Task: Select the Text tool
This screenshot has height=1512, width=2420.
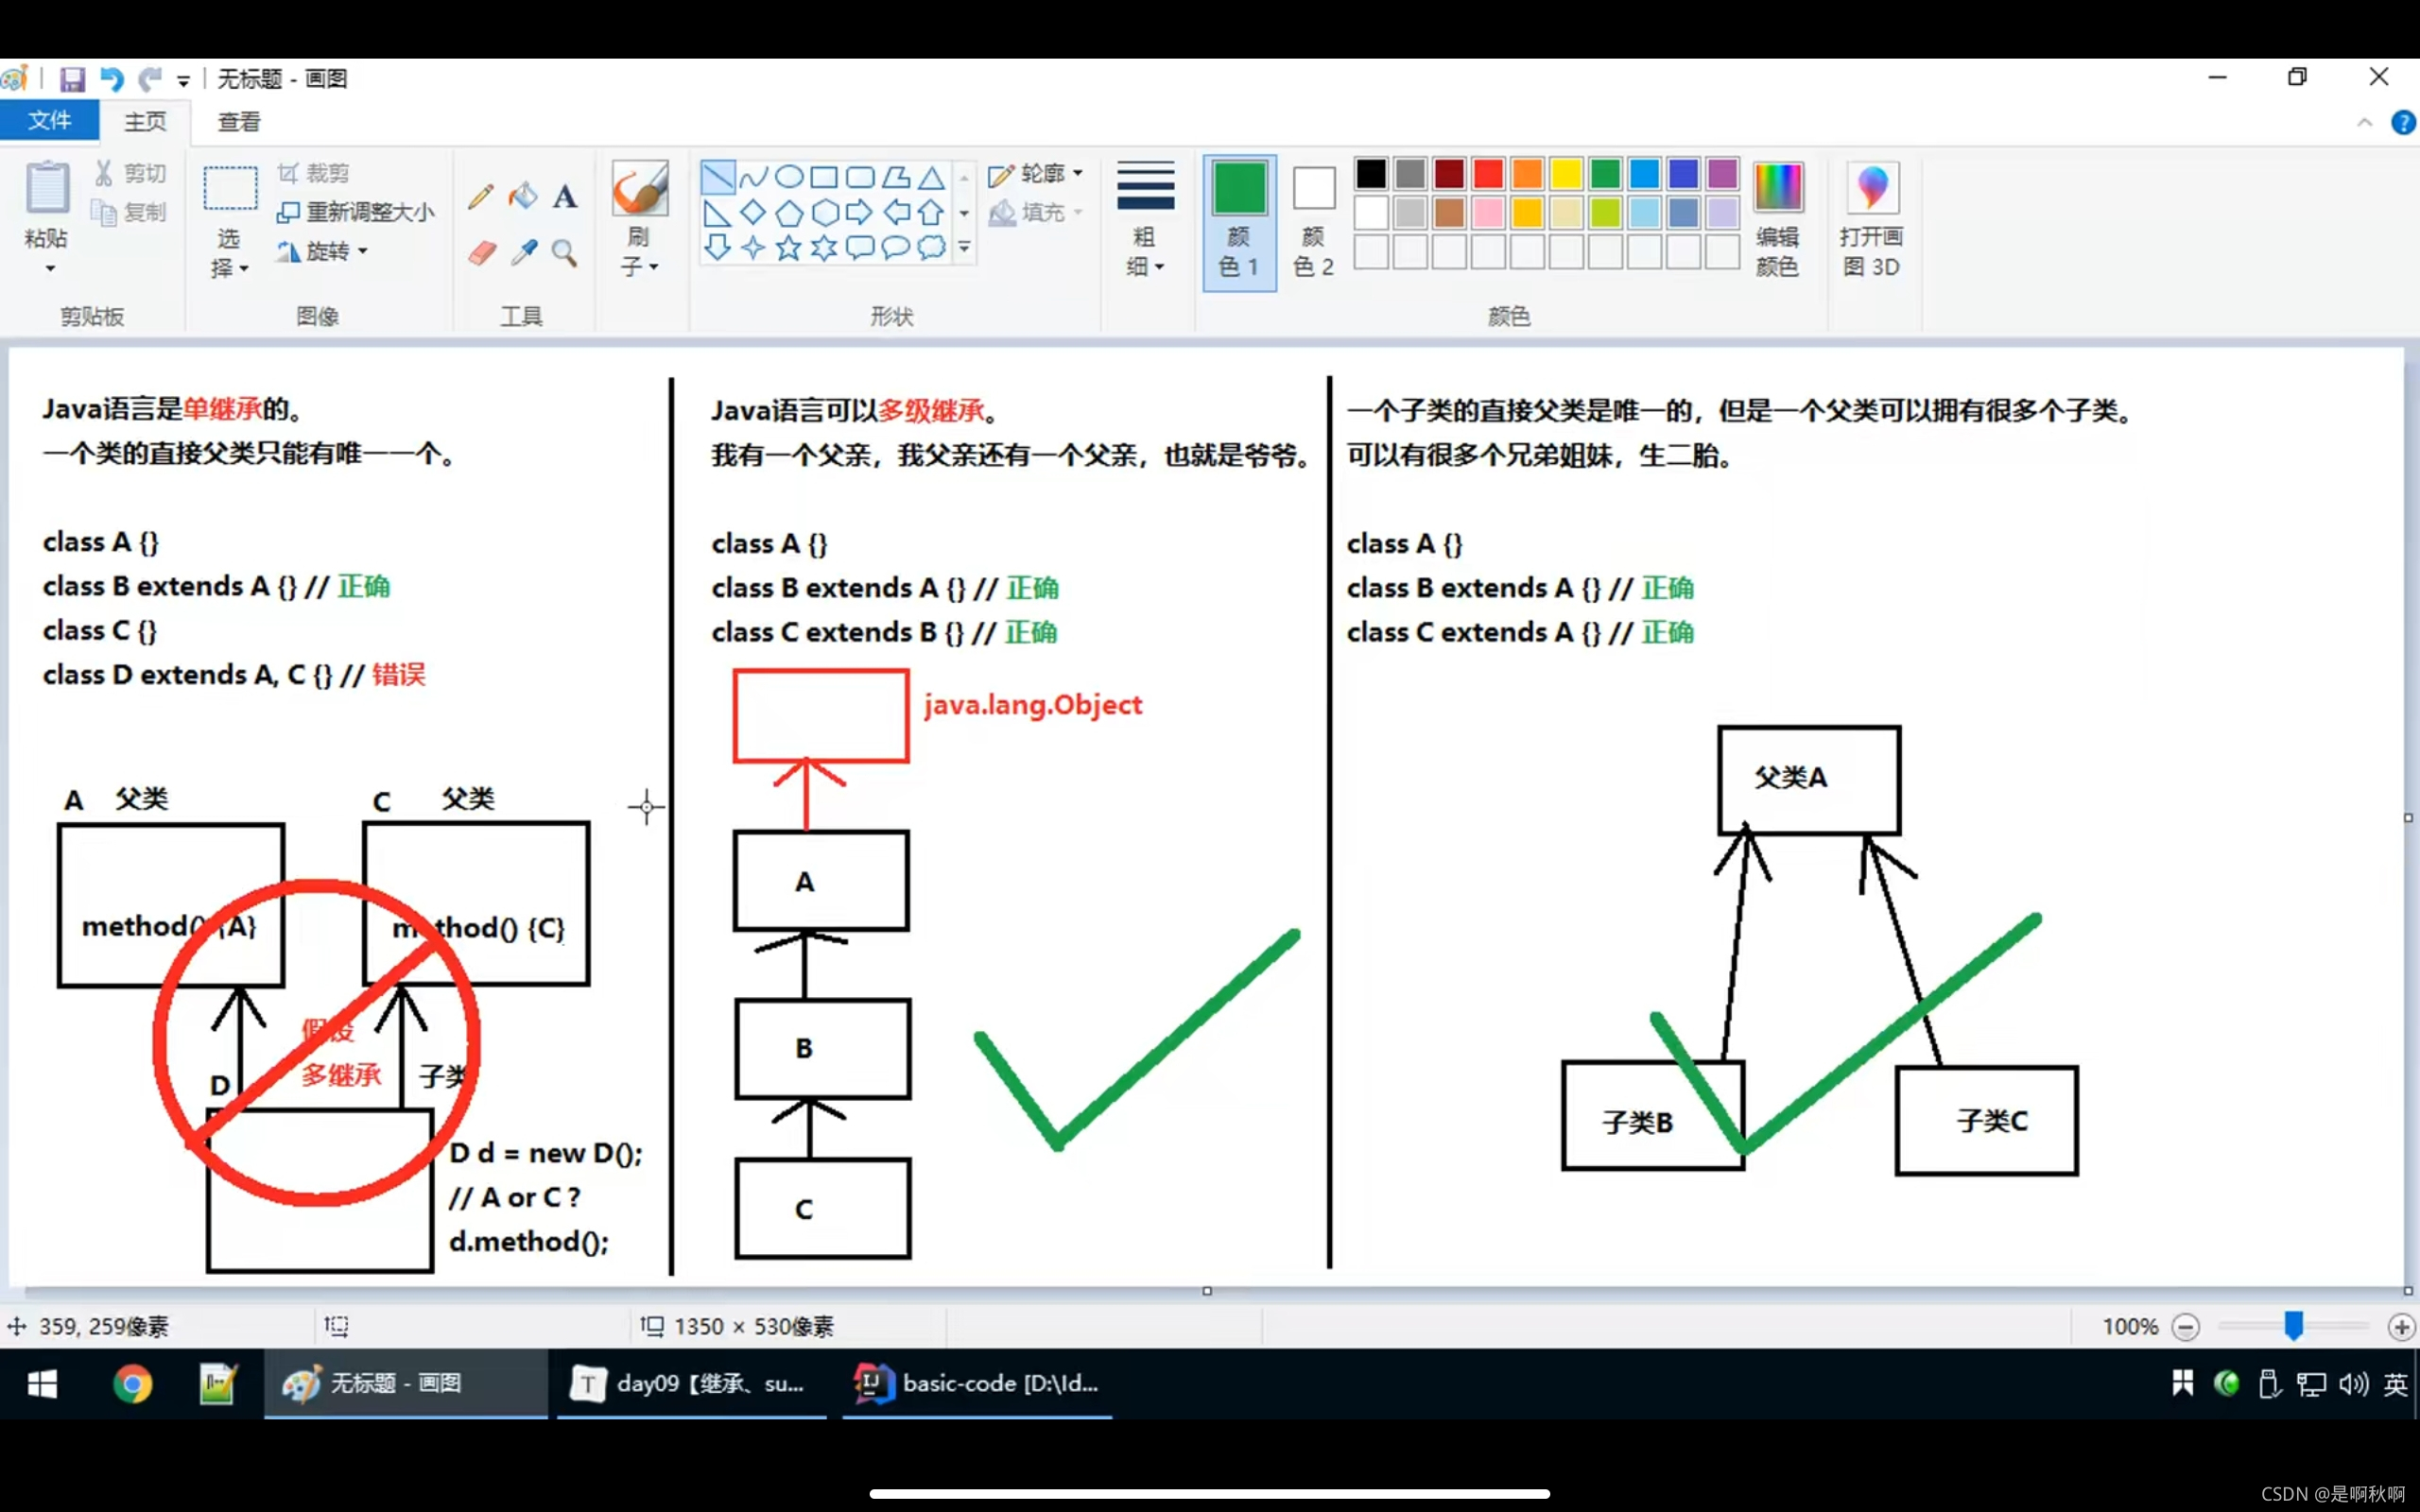Action: pos(565,196)
